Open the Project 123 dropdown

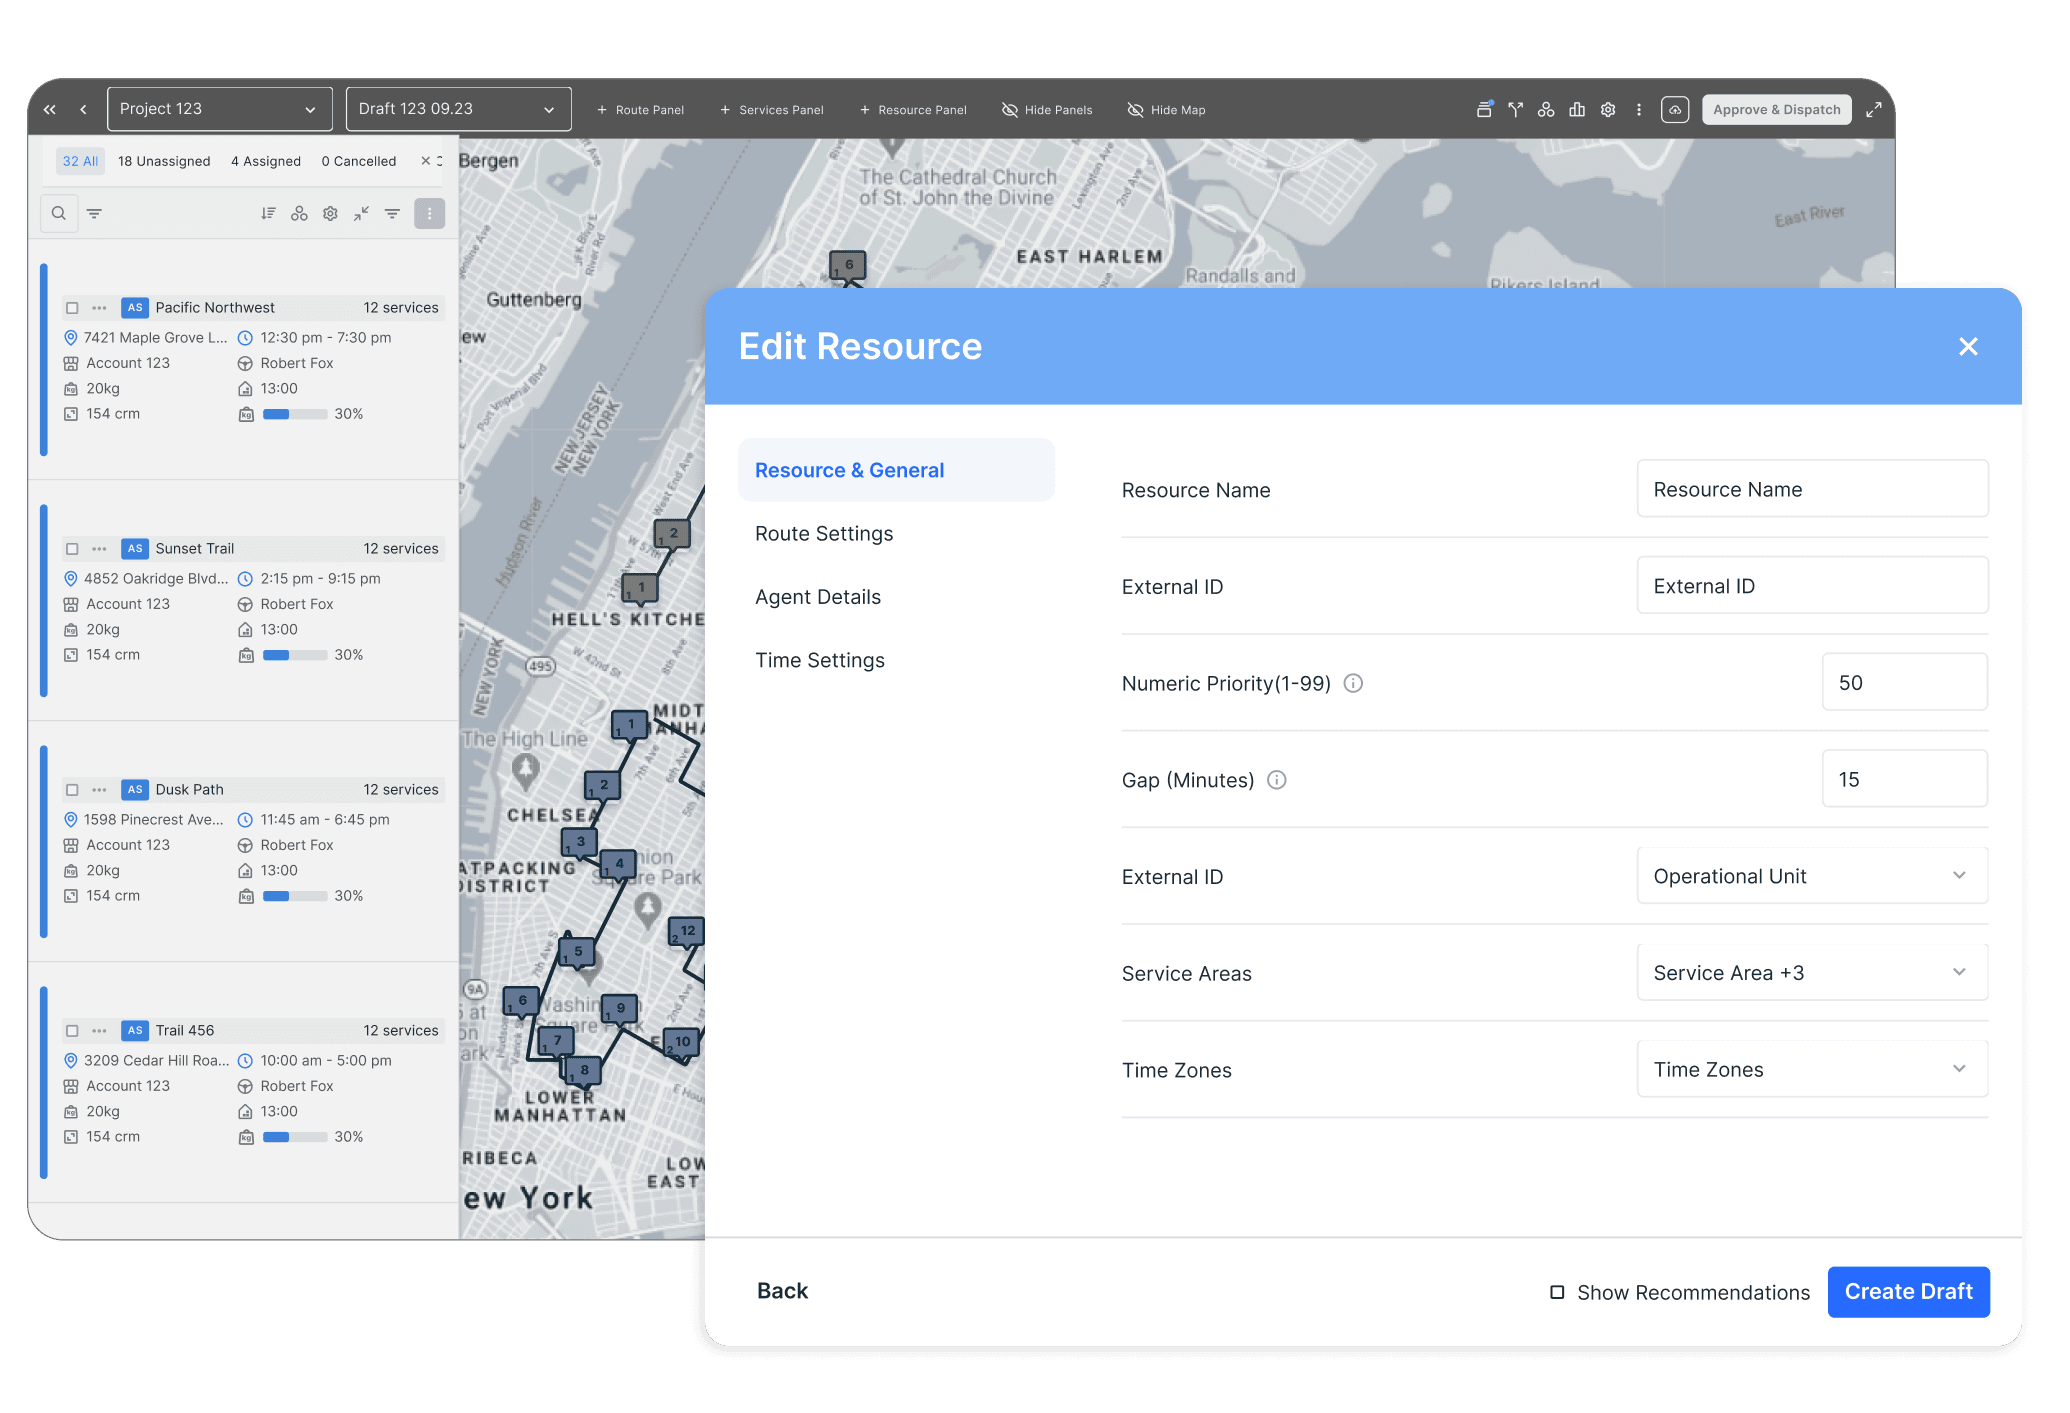[220, 109]
